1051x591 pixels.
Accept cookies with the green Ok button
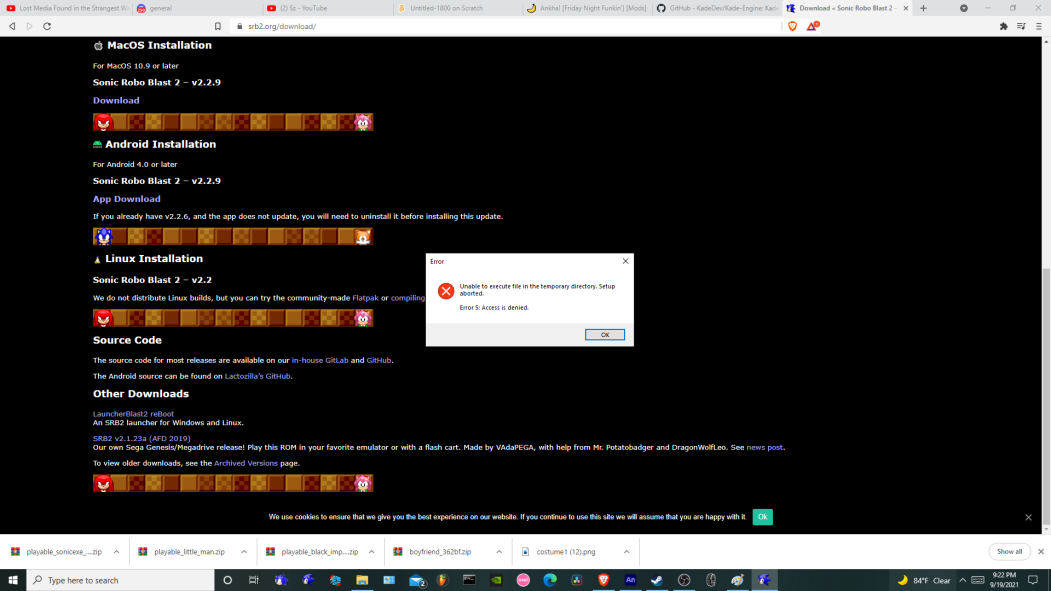click(762, 517)
